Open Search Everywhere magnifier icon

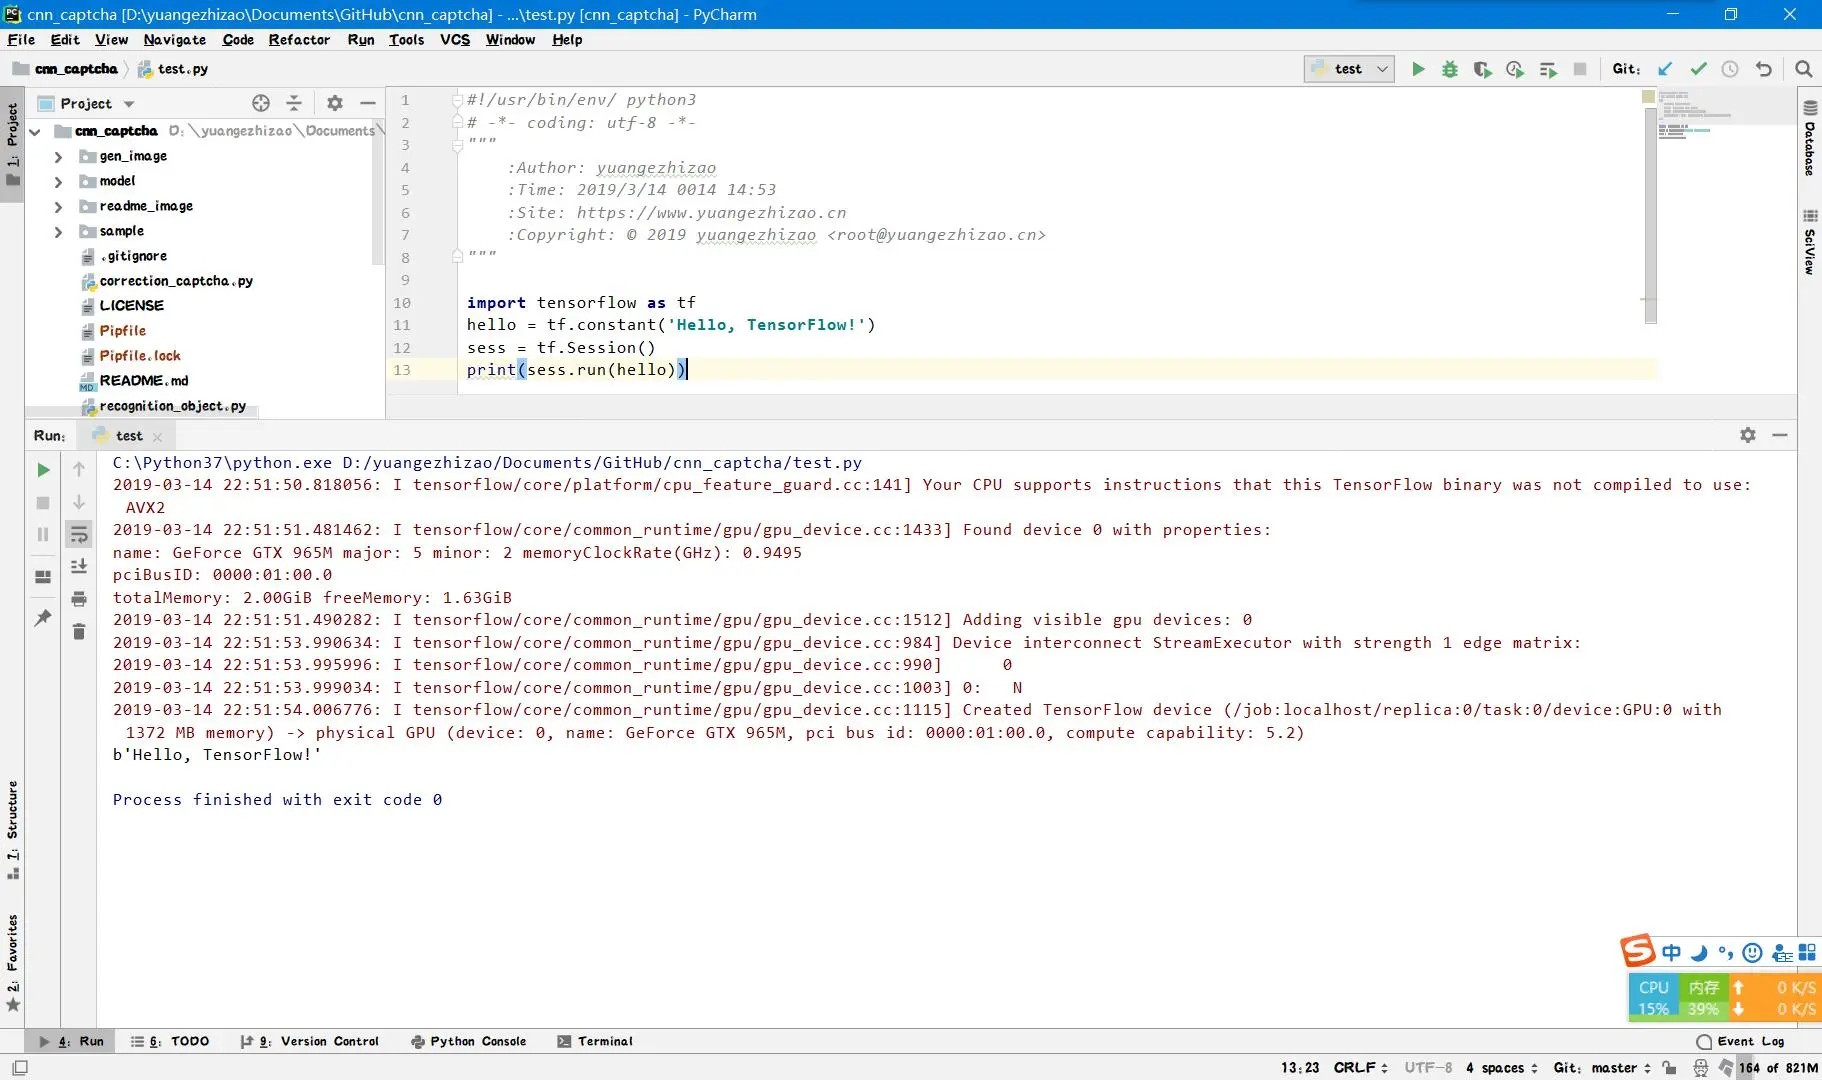(x=1803, y=69)
